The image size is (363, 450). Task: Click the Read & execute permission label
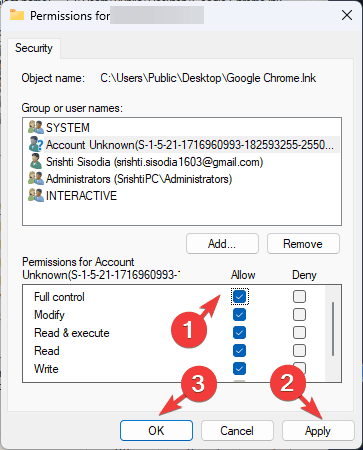click(72, 333)
